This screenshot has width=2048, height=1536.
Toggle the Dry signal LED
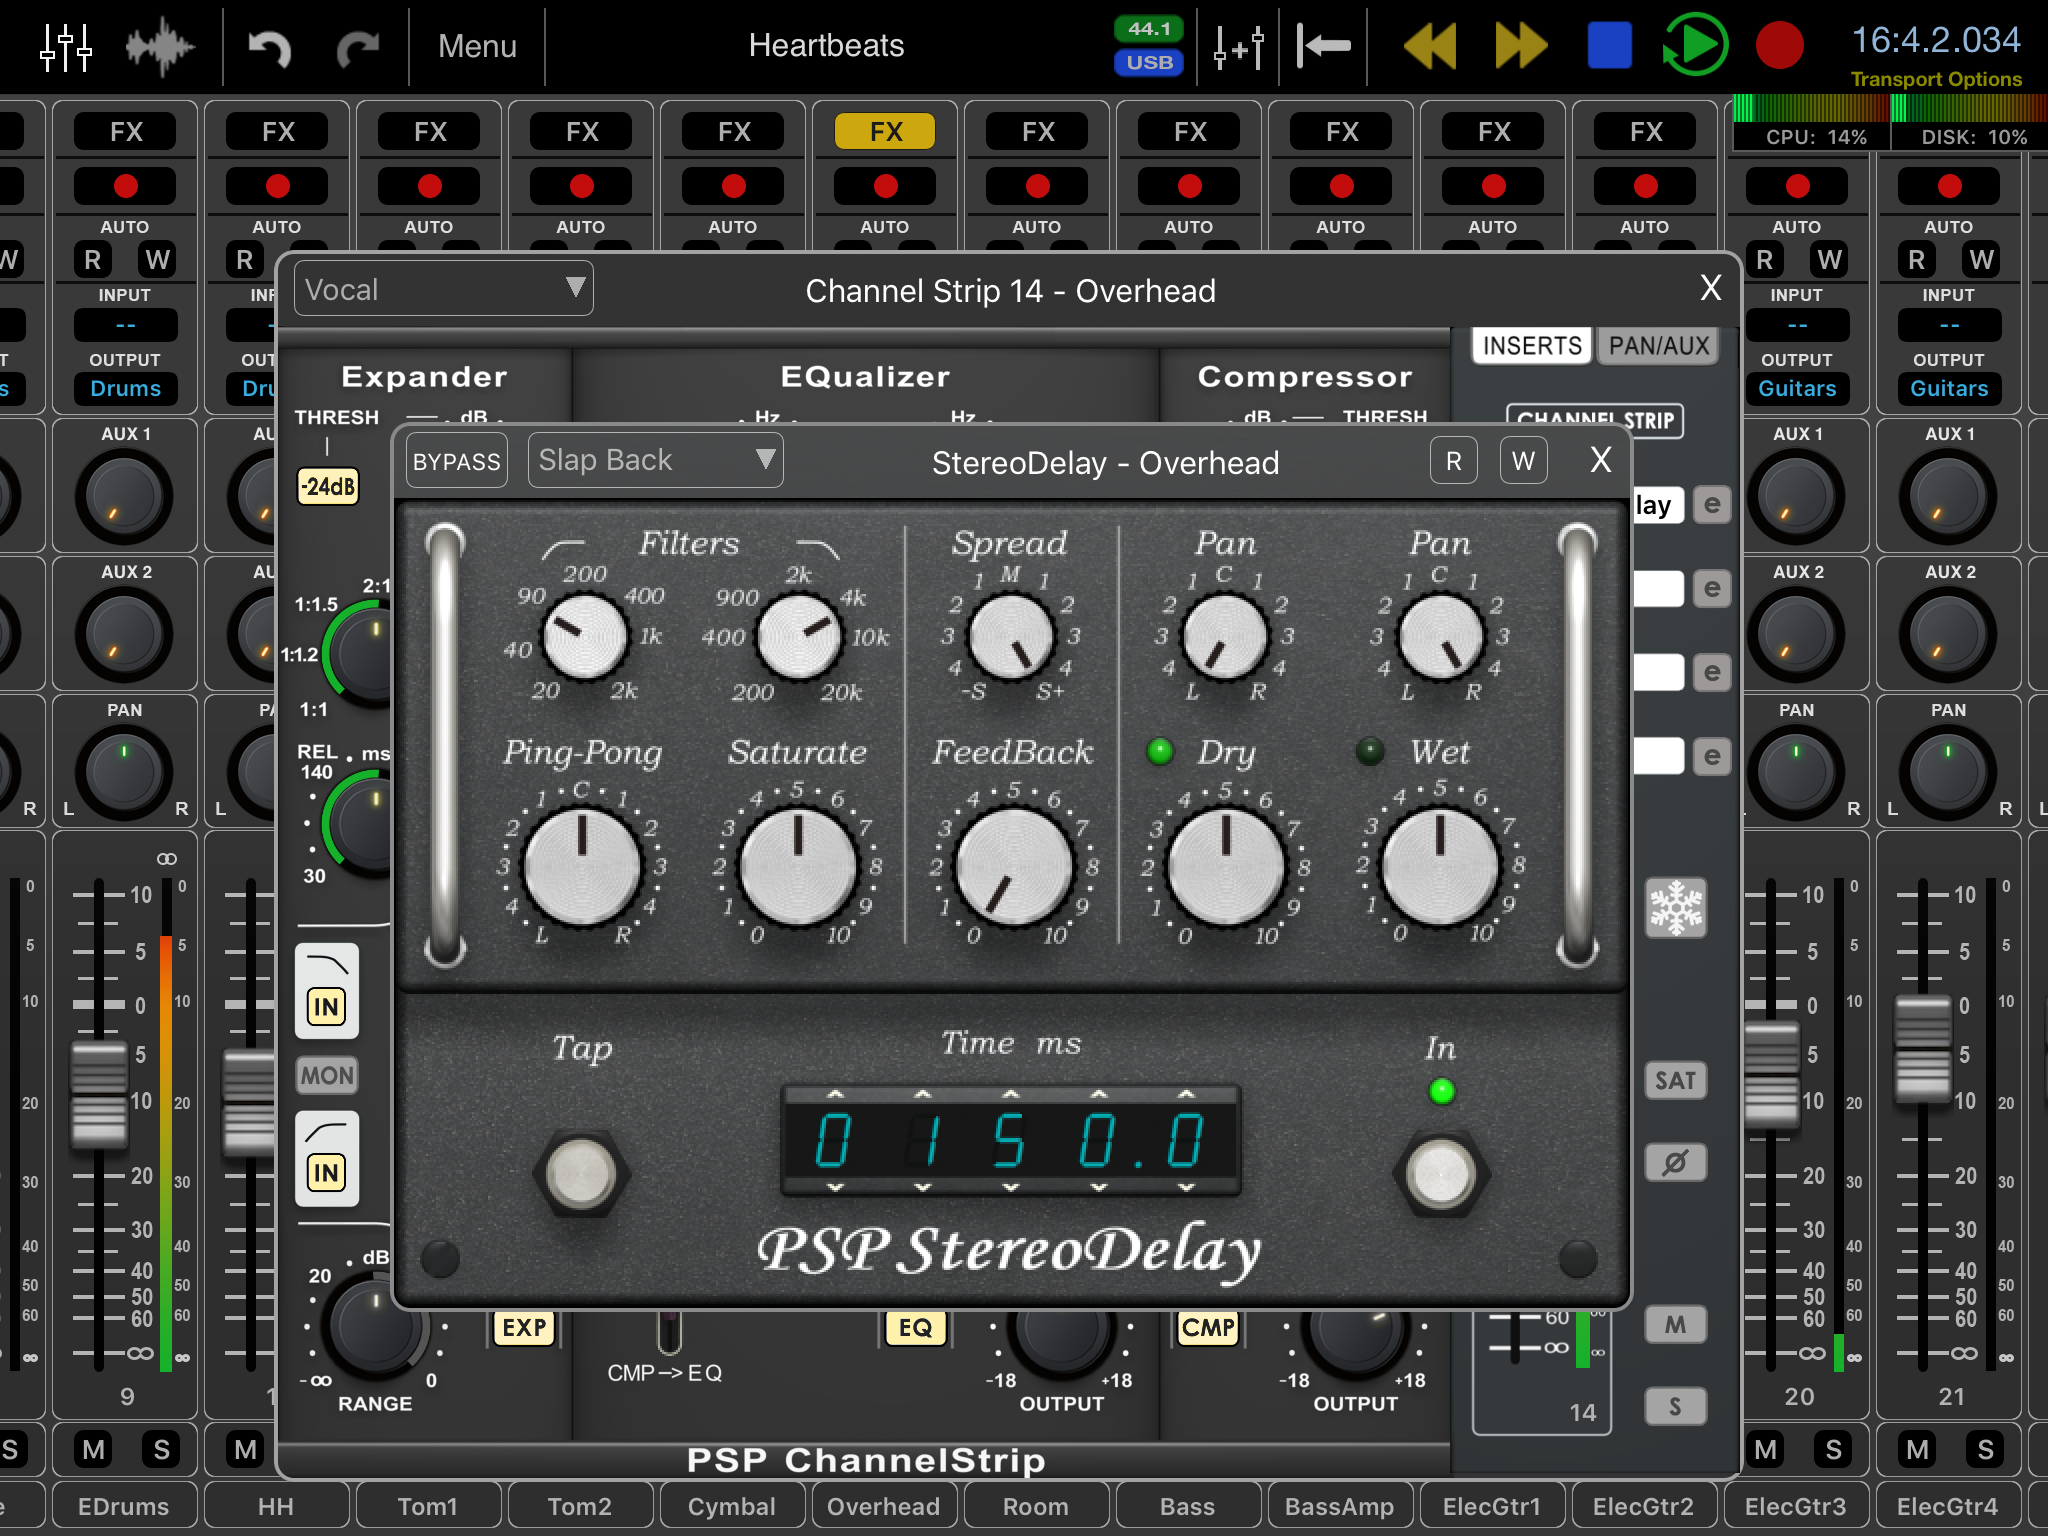point(1161,751)
